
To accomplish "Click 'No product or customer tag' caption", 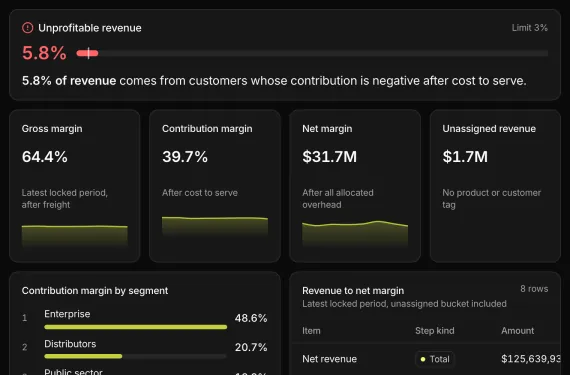I will 491,199.
